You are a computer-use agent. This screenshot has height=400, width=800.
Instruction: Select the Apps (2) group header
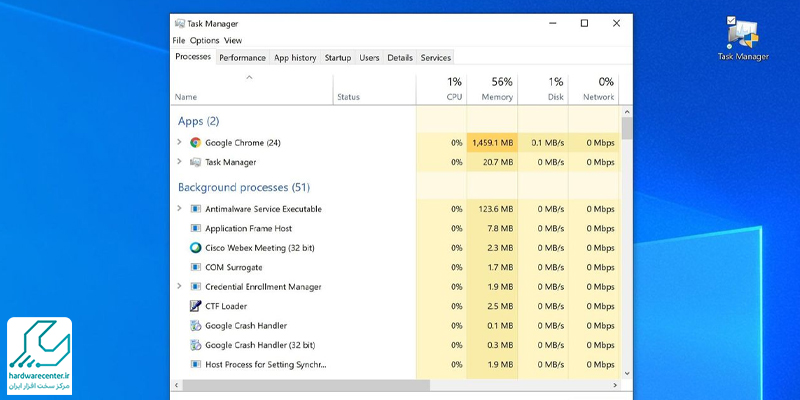pos(198,121)
